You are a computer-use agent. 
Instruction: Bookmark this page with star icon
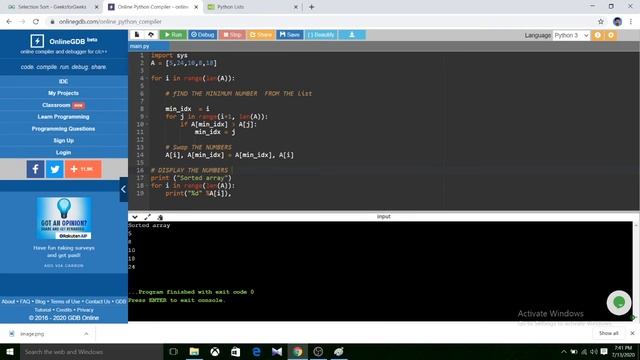point(601,22)
